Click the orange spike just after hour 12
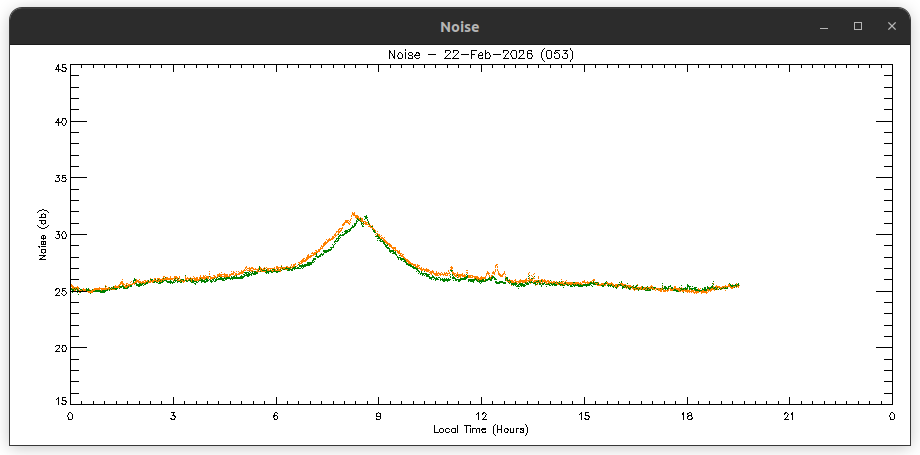Image resolution: width=920 pixels, height=455 pixels. [x=497, y=267]
